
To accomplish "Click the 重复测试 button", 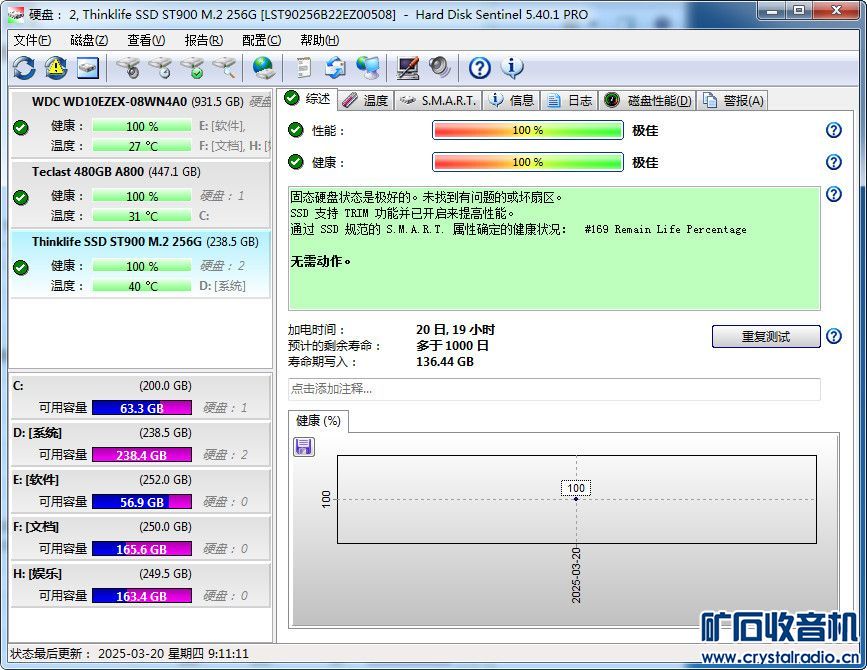I will coord(766,337).
